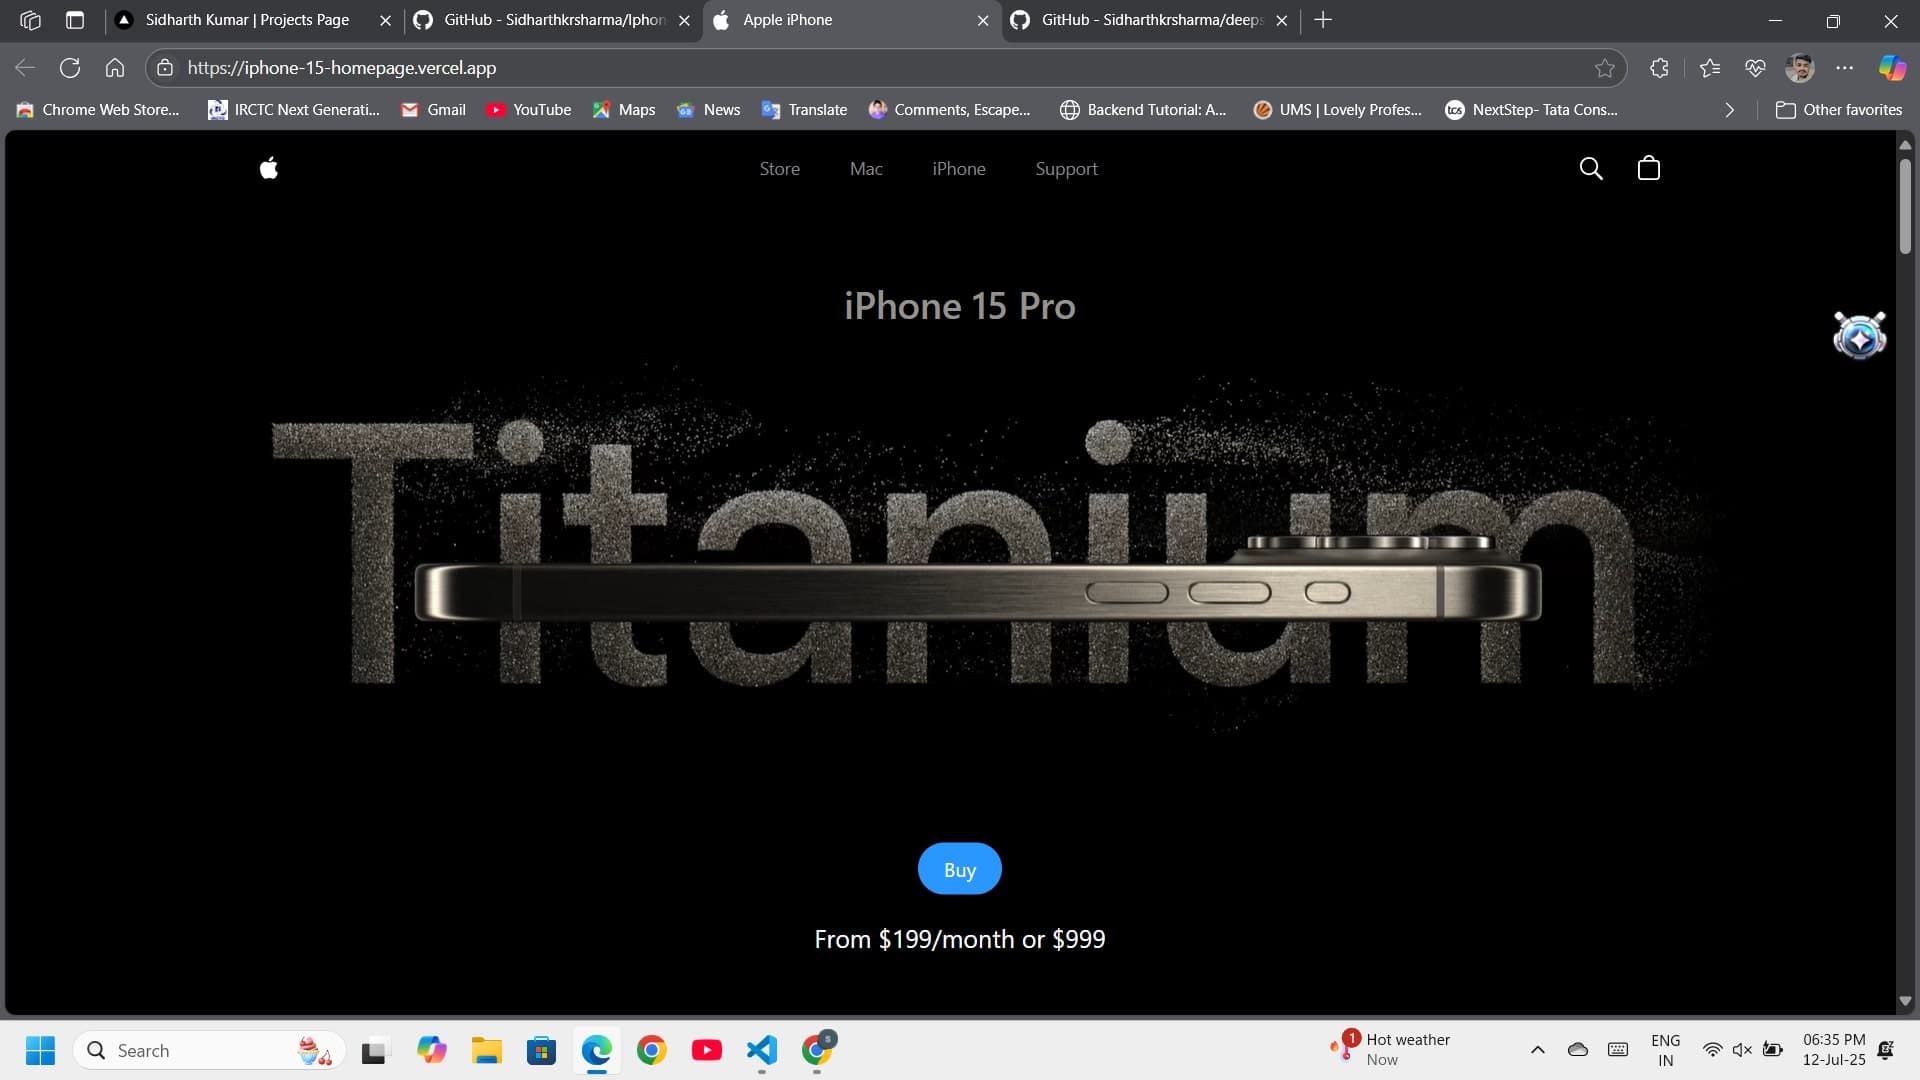Screen dimensions: 1920x1080
Task: Open Microsoft Store from taskbar
Action: click(x=541, y=1050)
